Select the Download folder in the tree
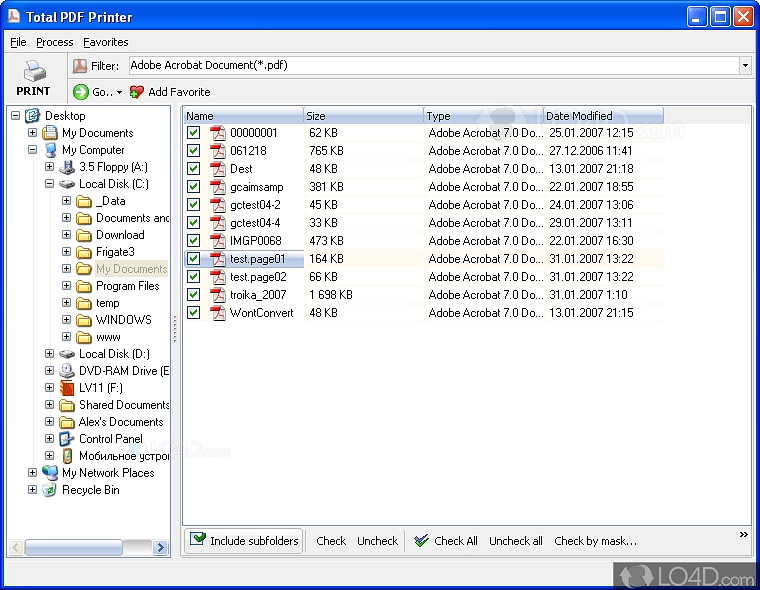 (120, 235)
